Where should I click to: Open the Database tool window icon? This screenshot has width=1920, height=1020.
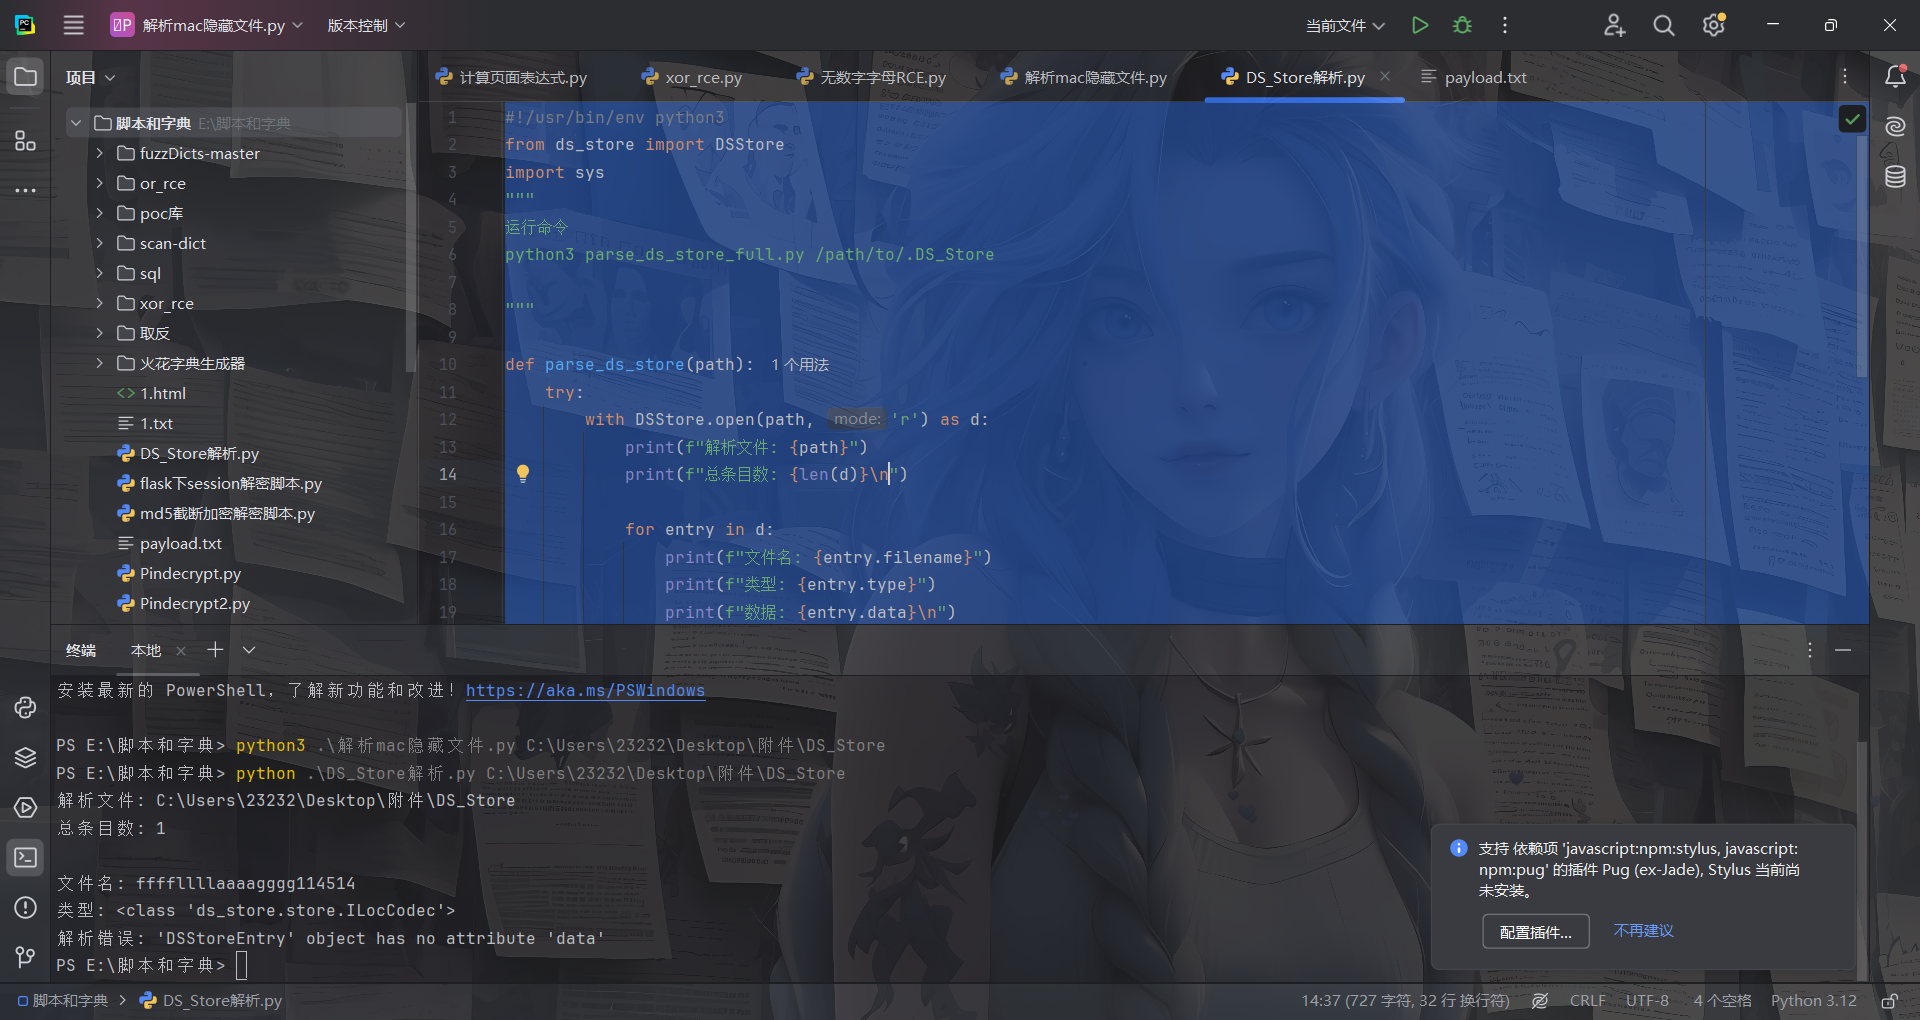pos(1895,177)
